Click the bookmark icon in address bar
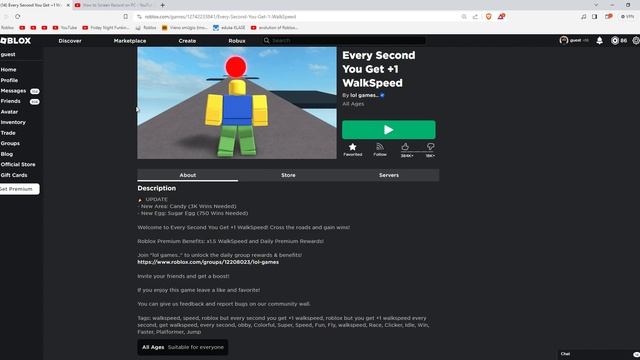640x360 pixels. click(126, 16)
